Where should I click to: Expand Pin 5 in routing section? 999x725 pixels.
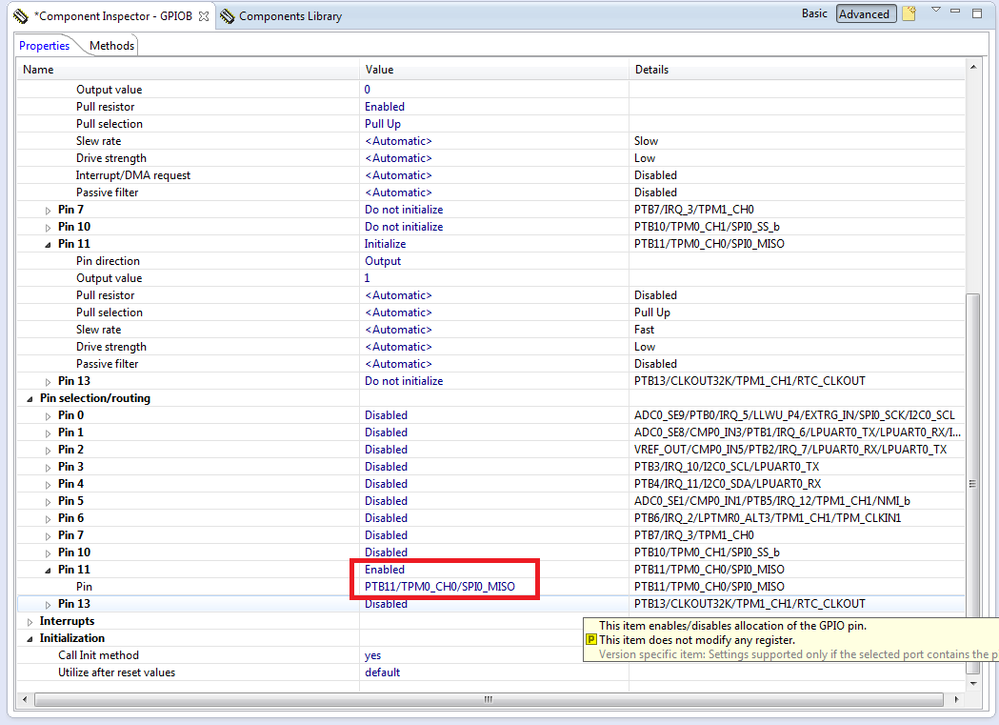(x=48, y=502)
